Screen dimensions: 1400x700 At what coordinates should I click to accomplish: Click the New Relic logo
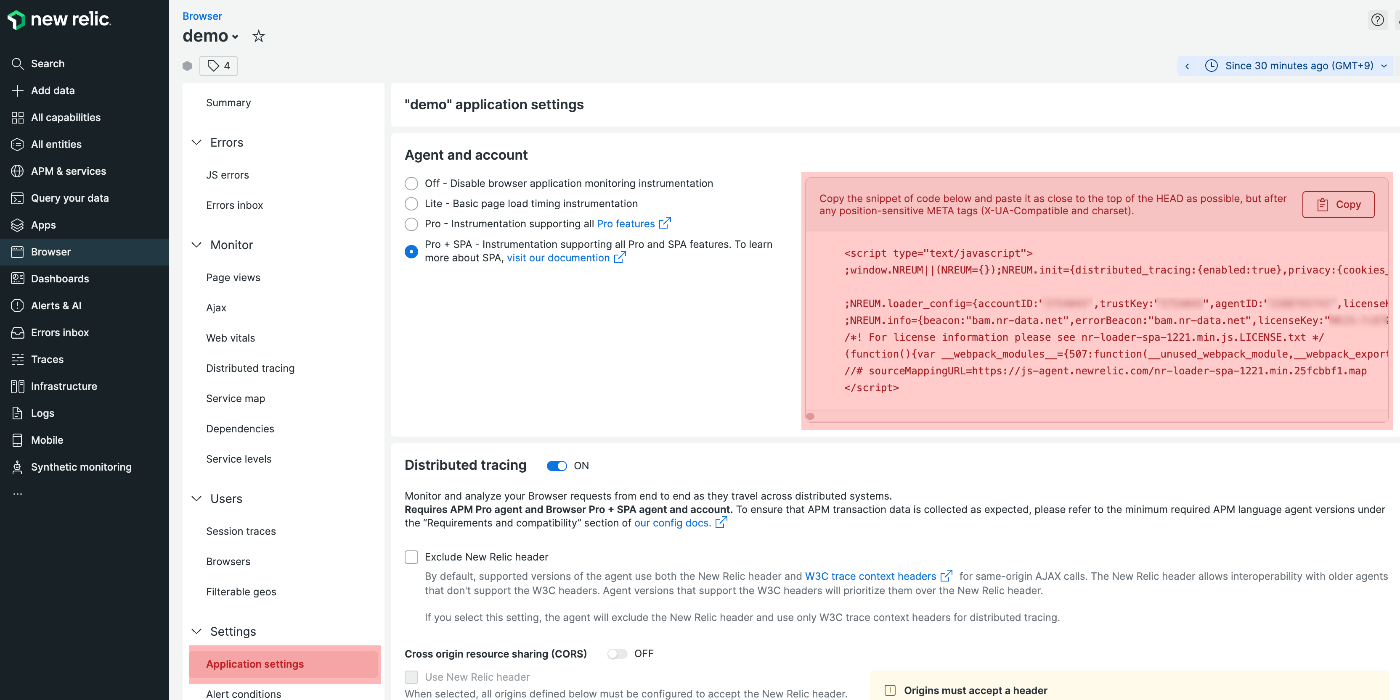[59, 20]
